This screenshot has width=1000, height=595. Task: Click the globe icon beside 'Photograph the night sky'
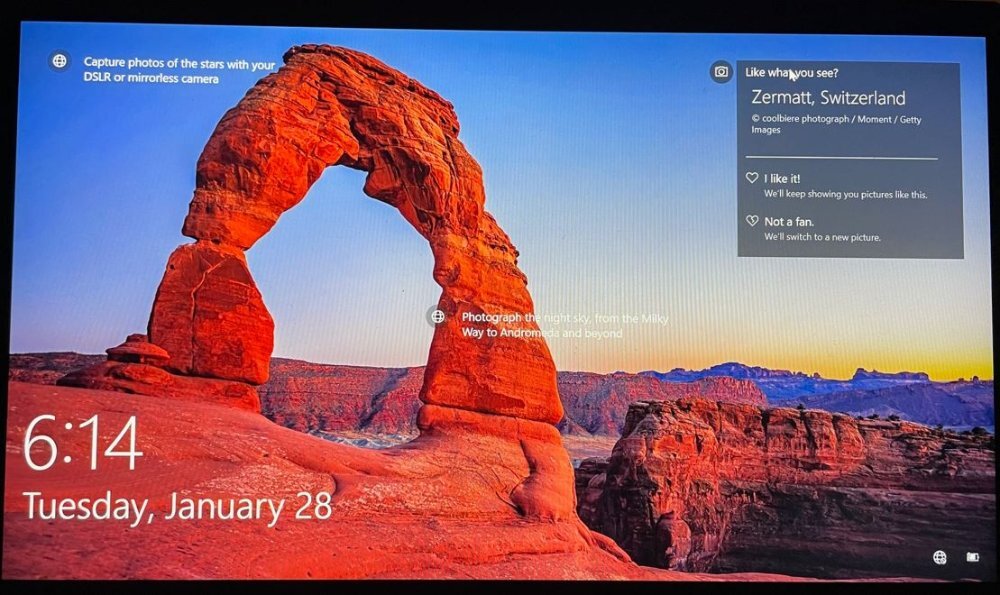click(x=438, y=316)
